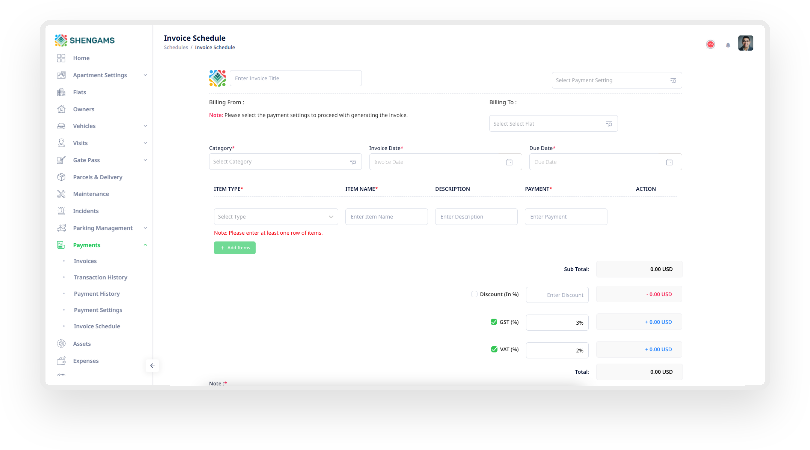Click the VAT percentage input
810x450 pixels.
(557, 350)
